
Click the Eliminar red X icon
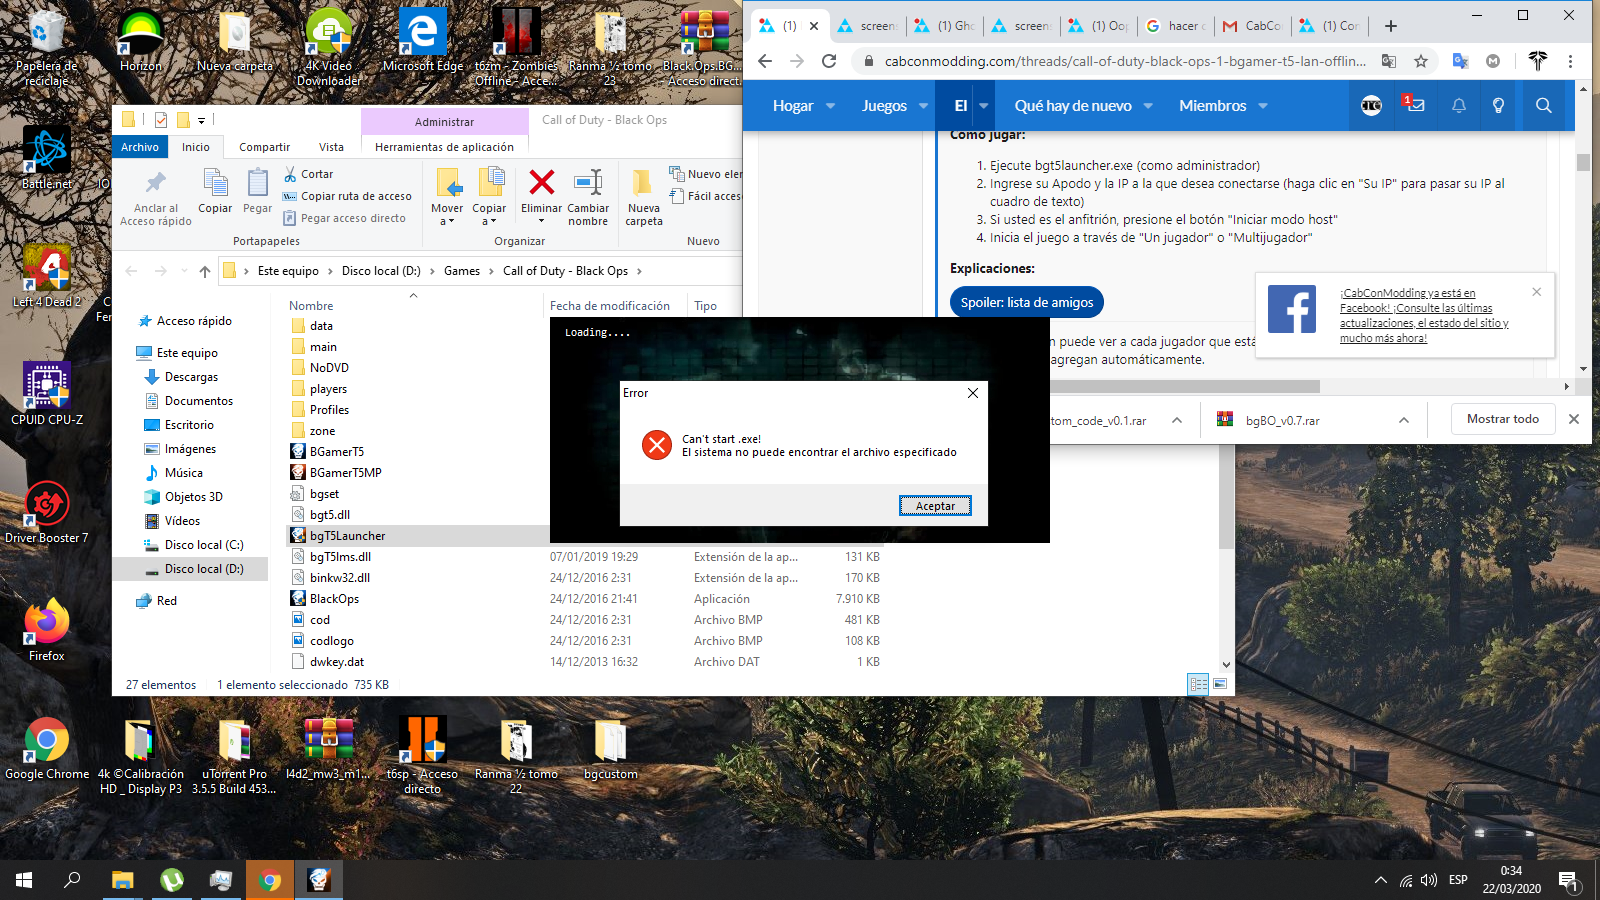541,183
